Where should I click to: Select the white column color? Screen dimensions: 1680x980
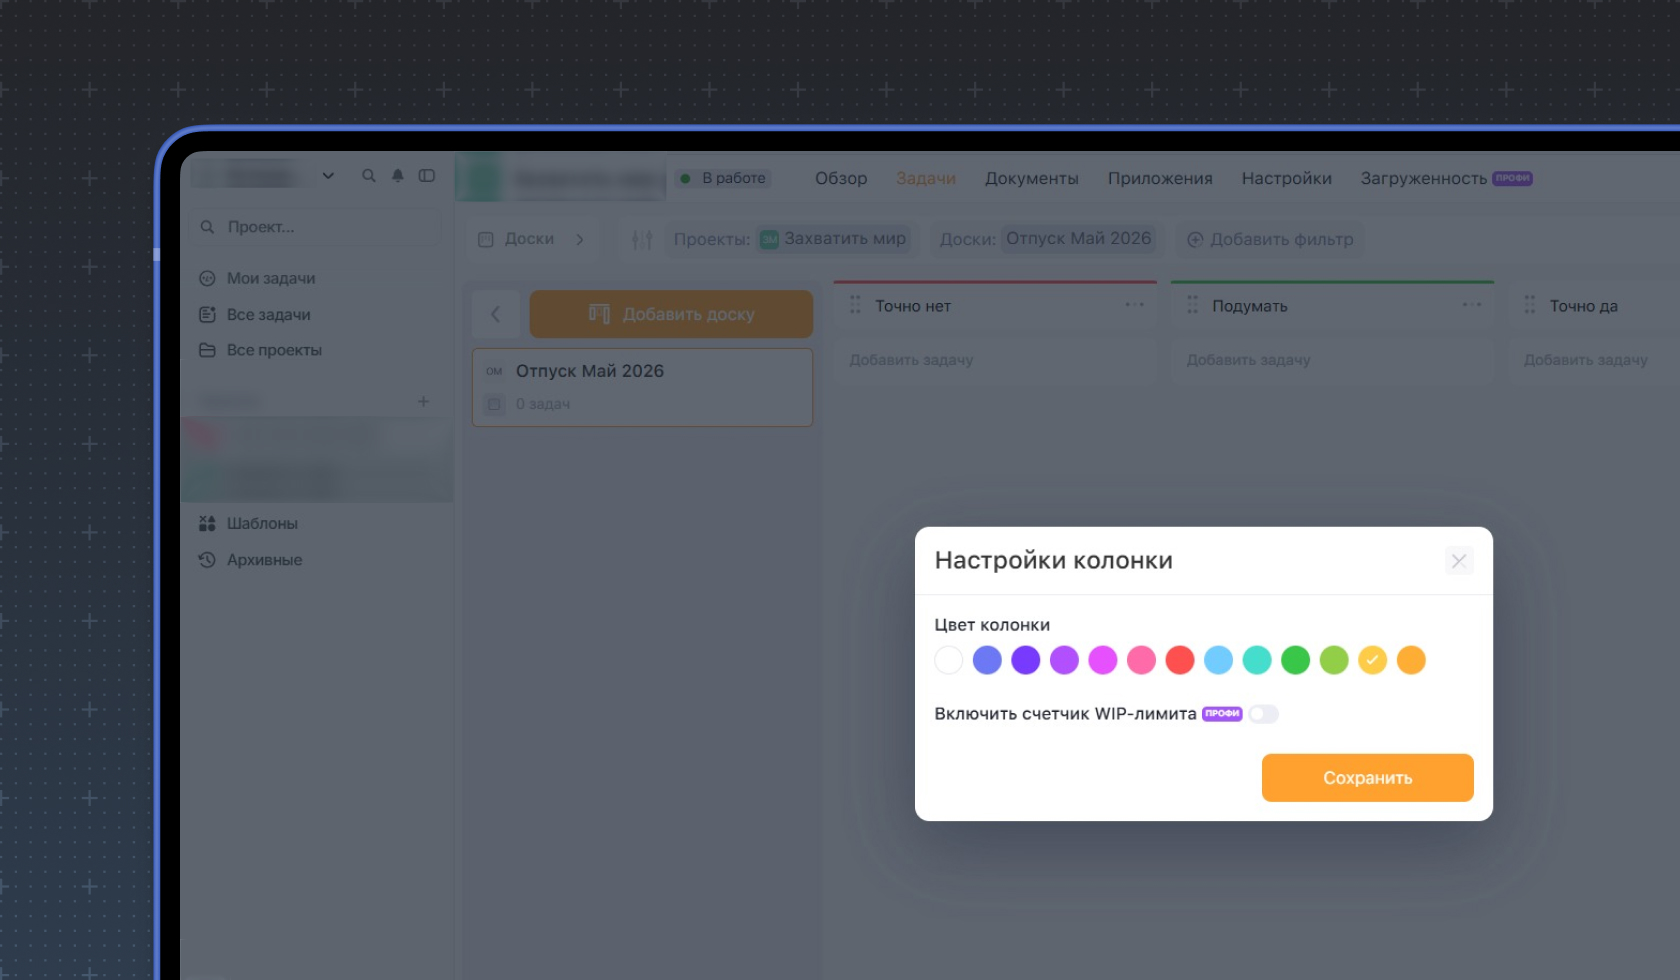[949, 660]
